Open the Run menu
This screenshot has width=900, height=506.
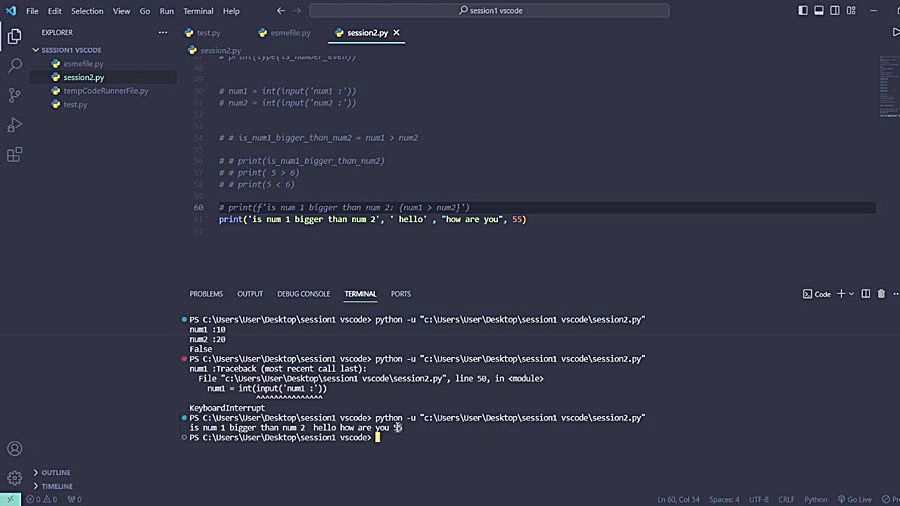[166, 11]
